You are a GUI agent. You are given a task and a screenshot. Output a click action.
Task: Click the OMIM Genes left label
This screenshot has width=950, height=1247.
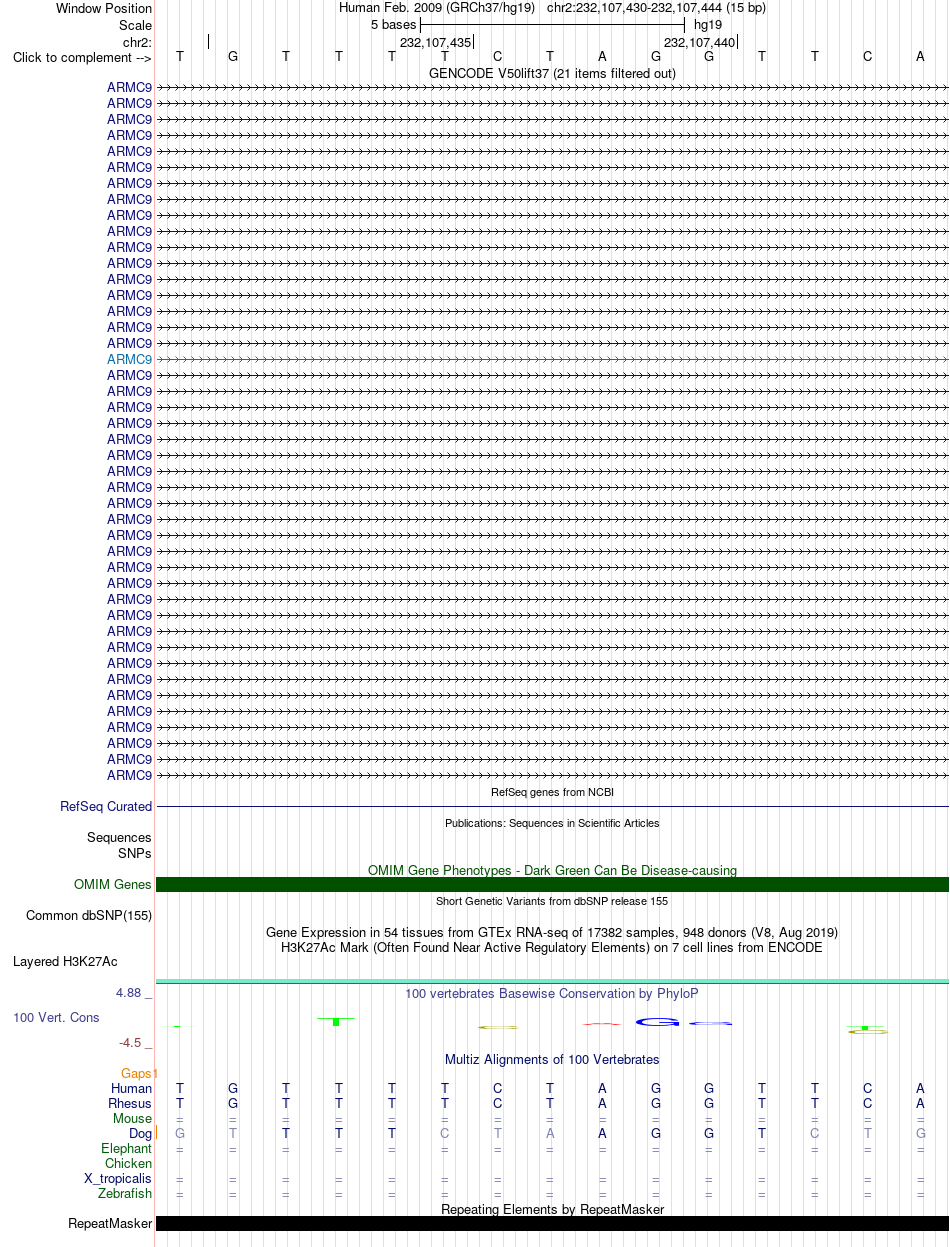[x=113, y=884]
